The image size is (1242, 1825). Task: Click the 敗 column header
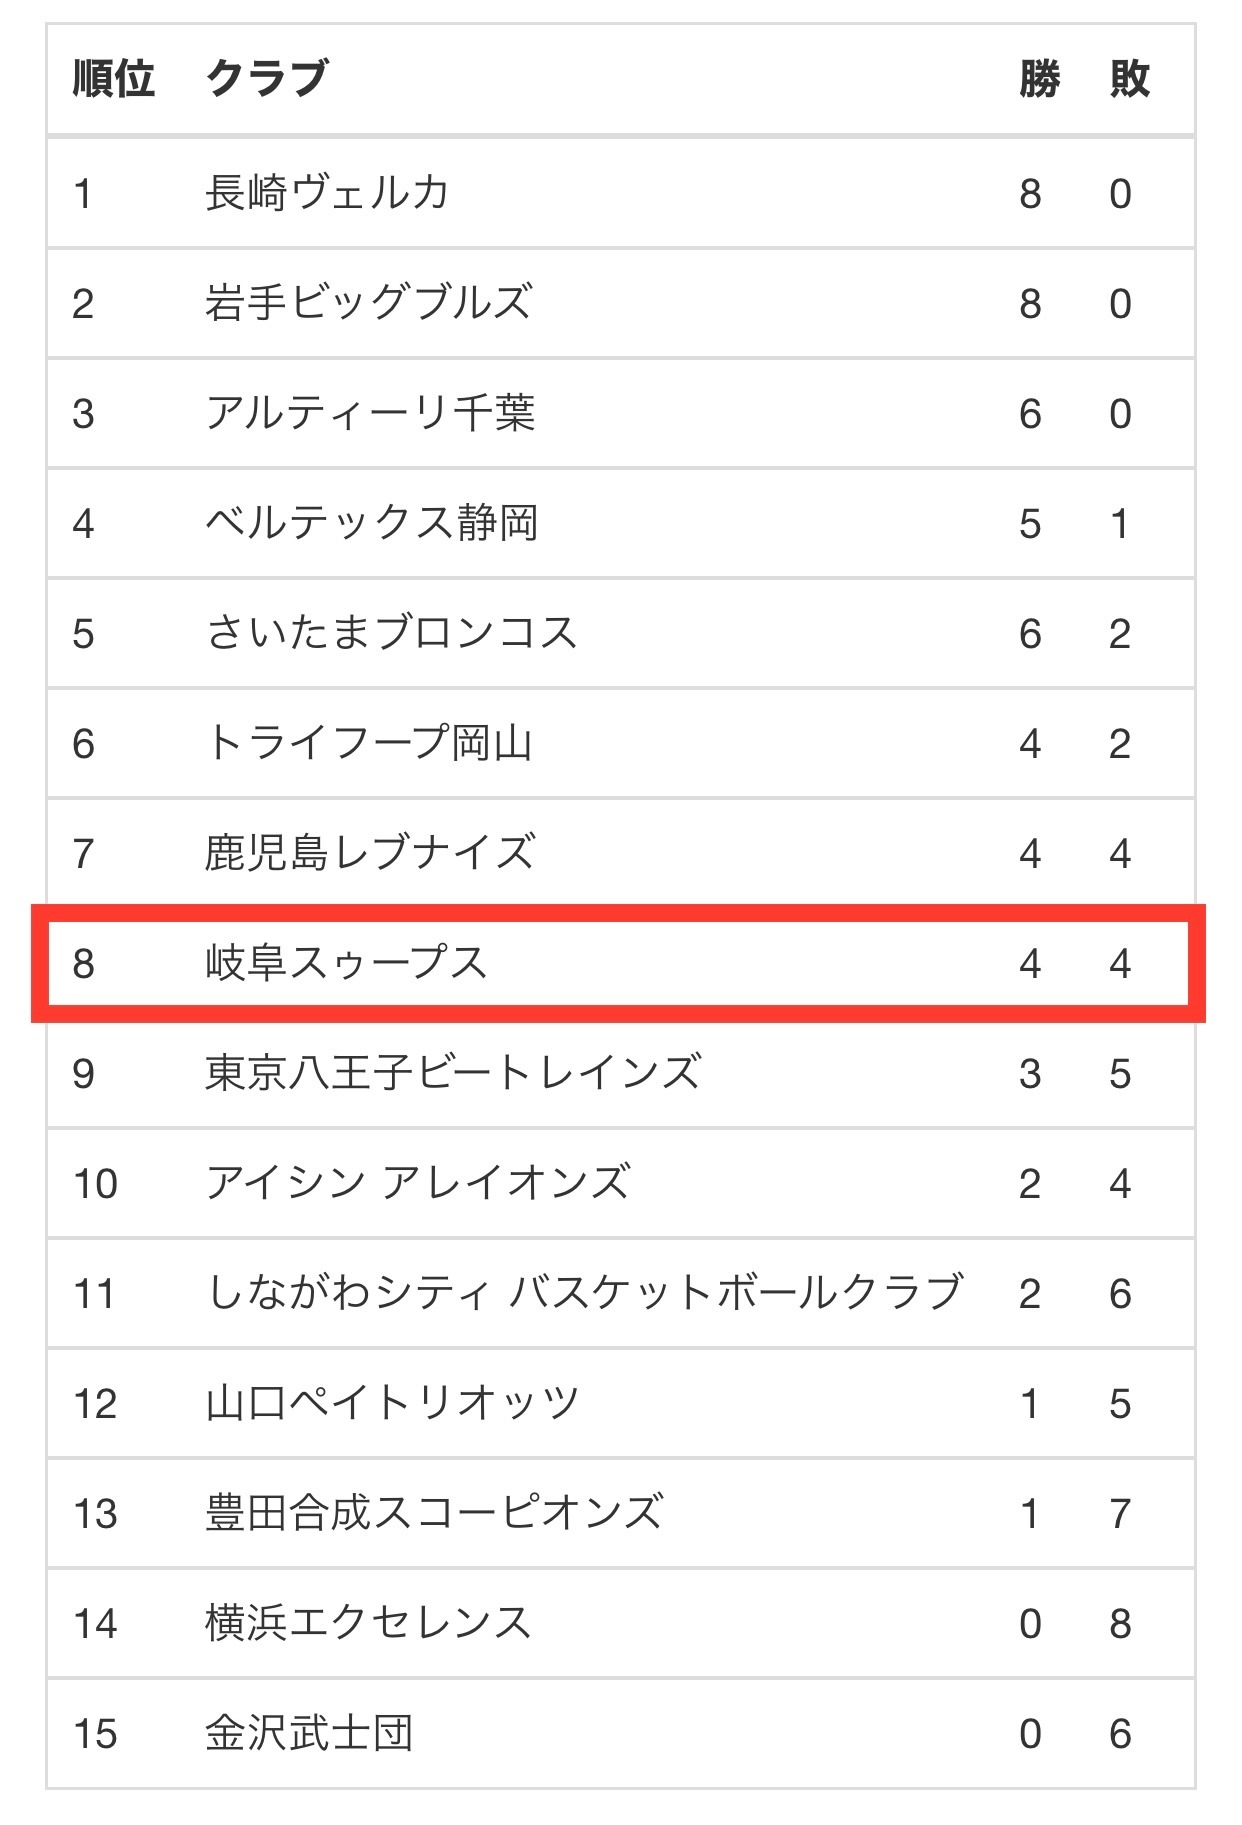pyautogui.click(x=1129, y=78)
